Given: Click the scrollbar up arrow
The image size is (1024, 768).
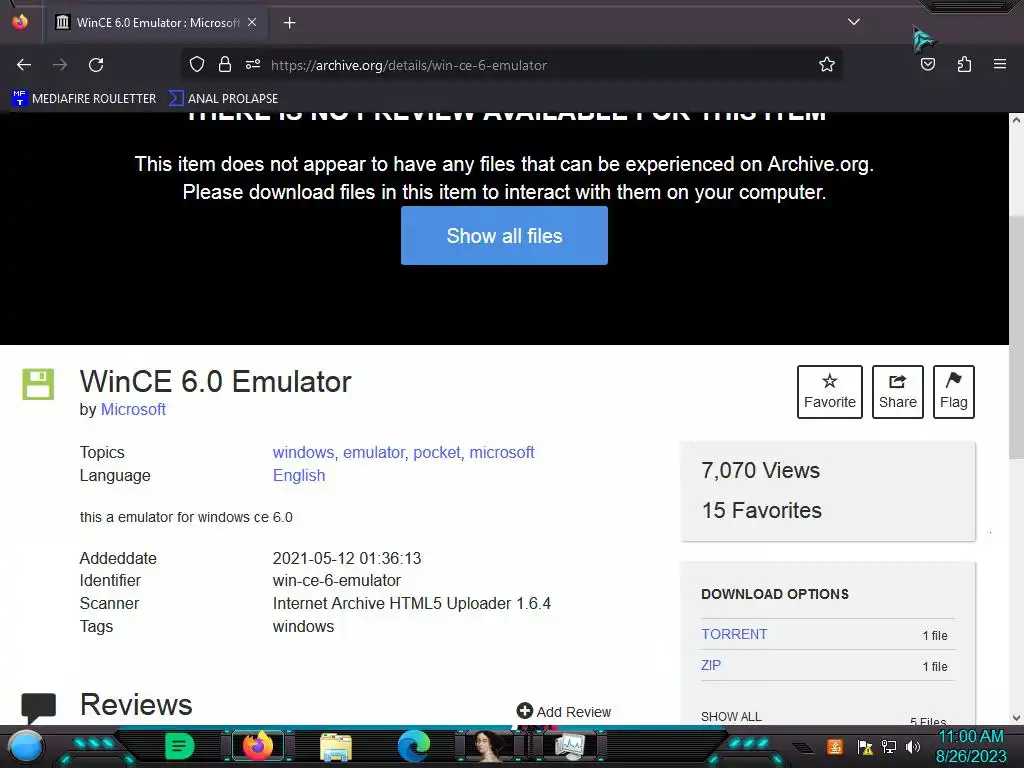Looking at the screenshot, I should click(1016, 120).
